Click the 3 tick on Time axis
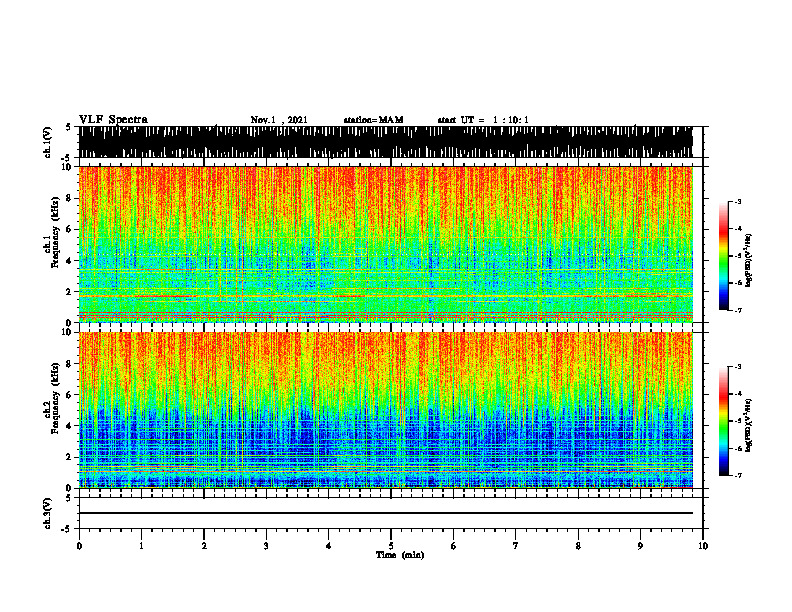The width and height of the screenshot is (792, 612). tap(266, 546)
